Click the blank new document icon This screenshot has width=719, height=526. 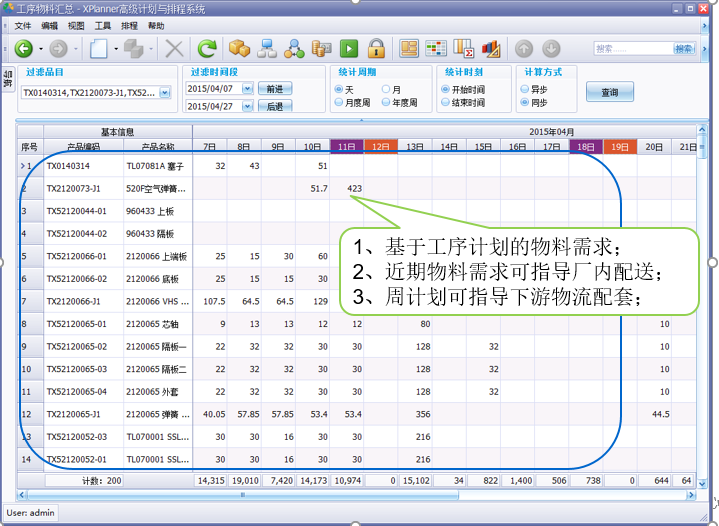click(99, 48)
